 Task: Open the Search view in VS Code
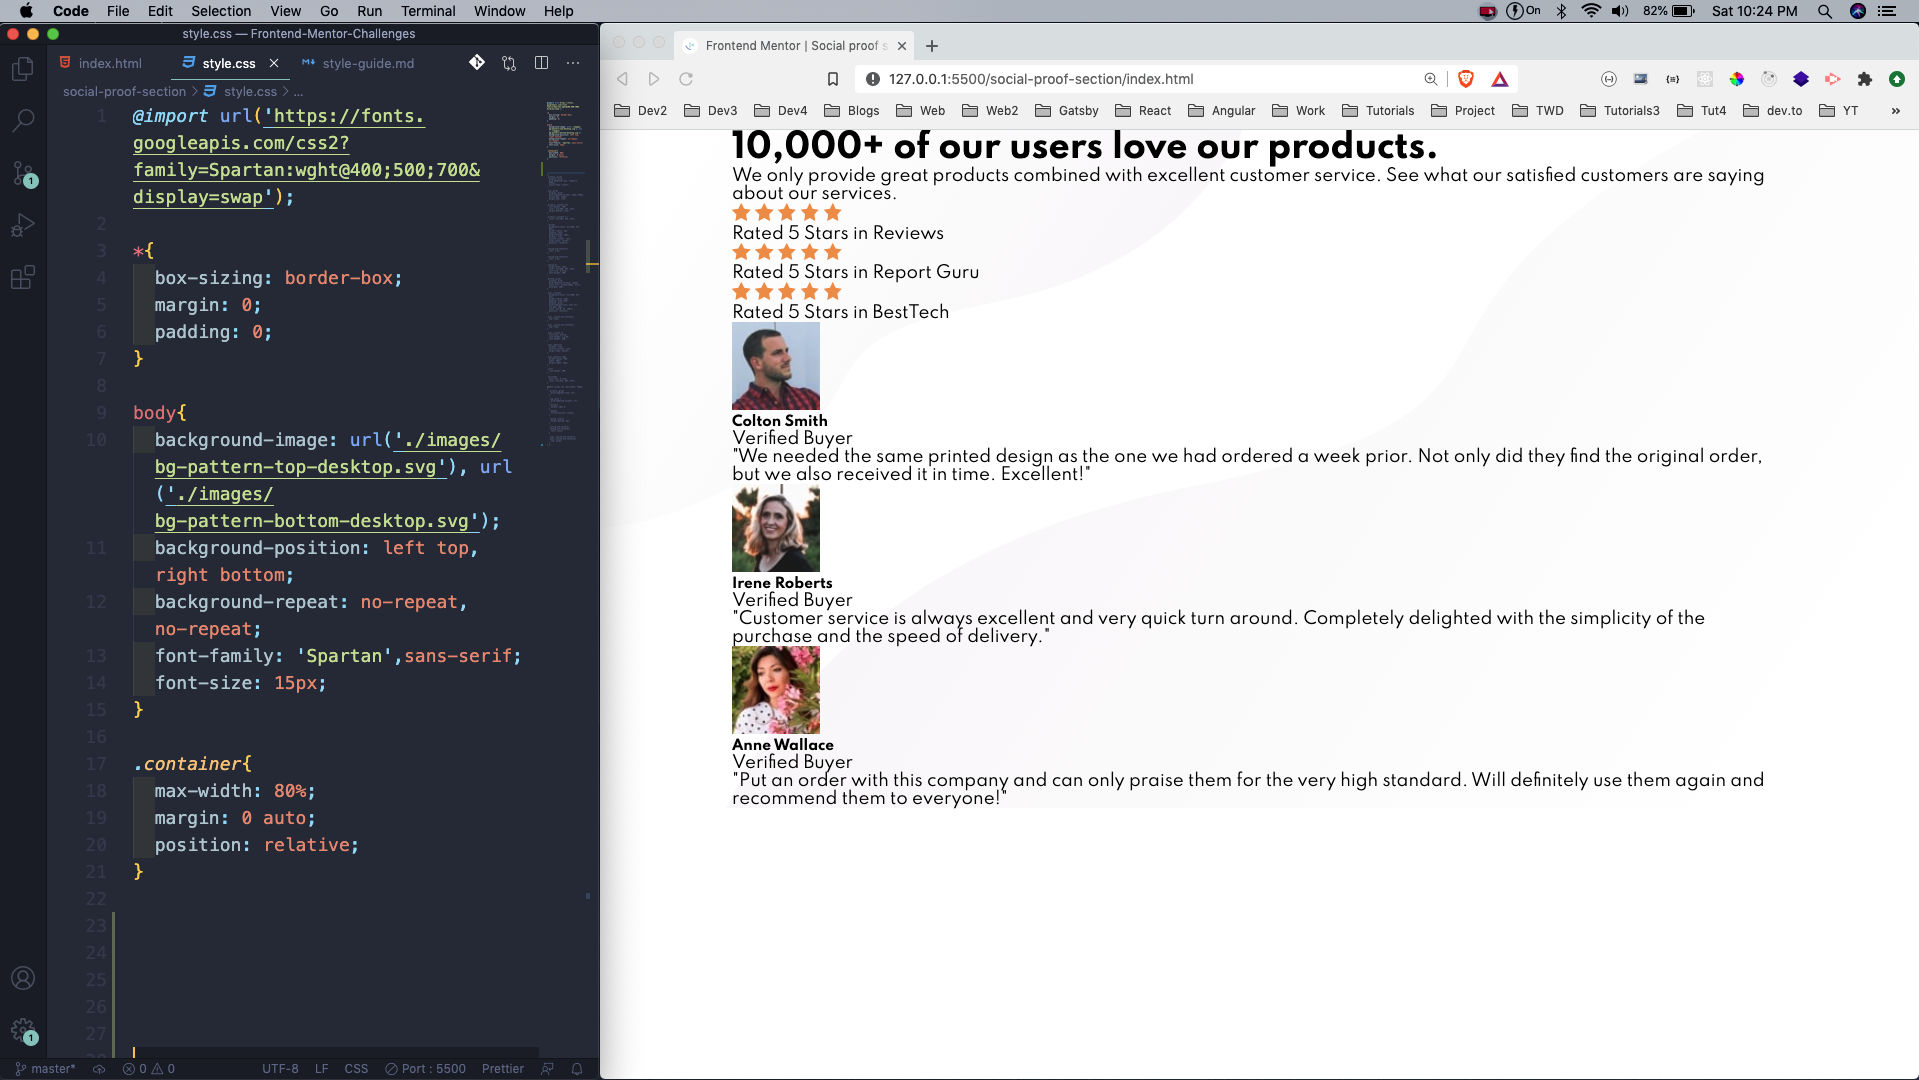point(22,120)
